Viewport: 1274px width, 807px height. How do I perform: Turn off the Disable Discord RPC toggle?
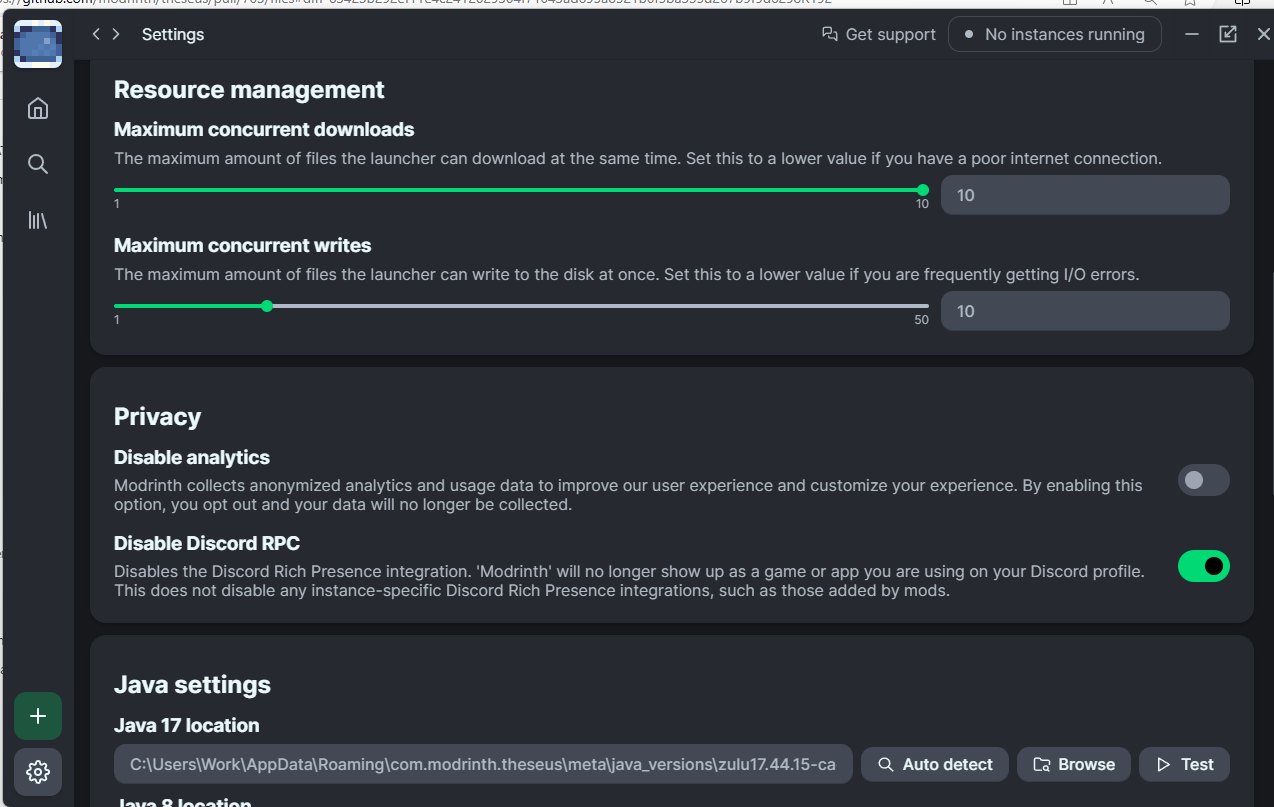[x=1203, y=565]
